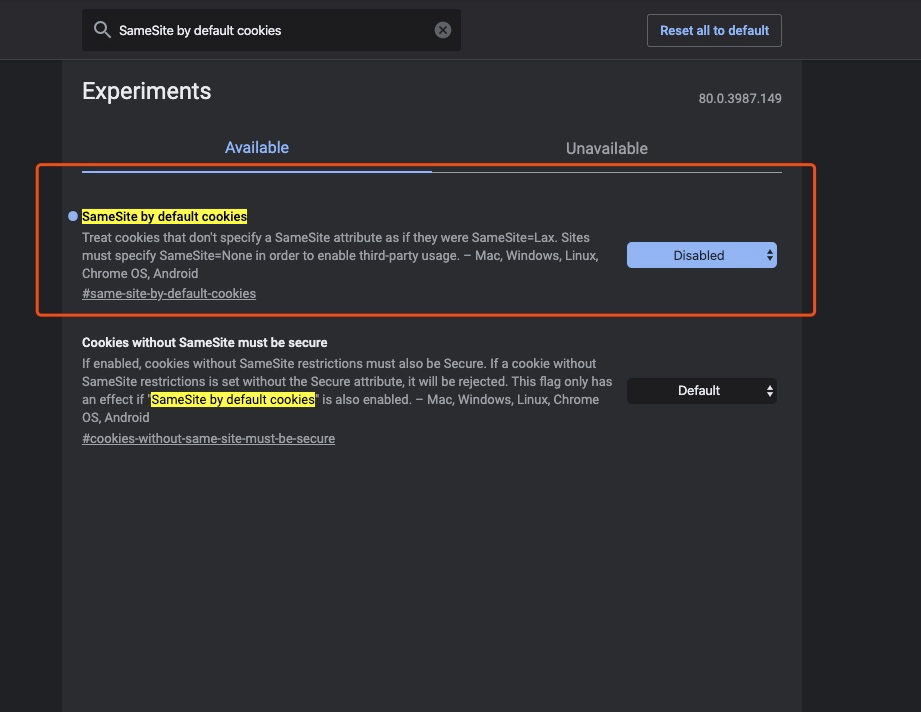Click the search magnifier icon

pyautogui.click(x=102, y=30)
